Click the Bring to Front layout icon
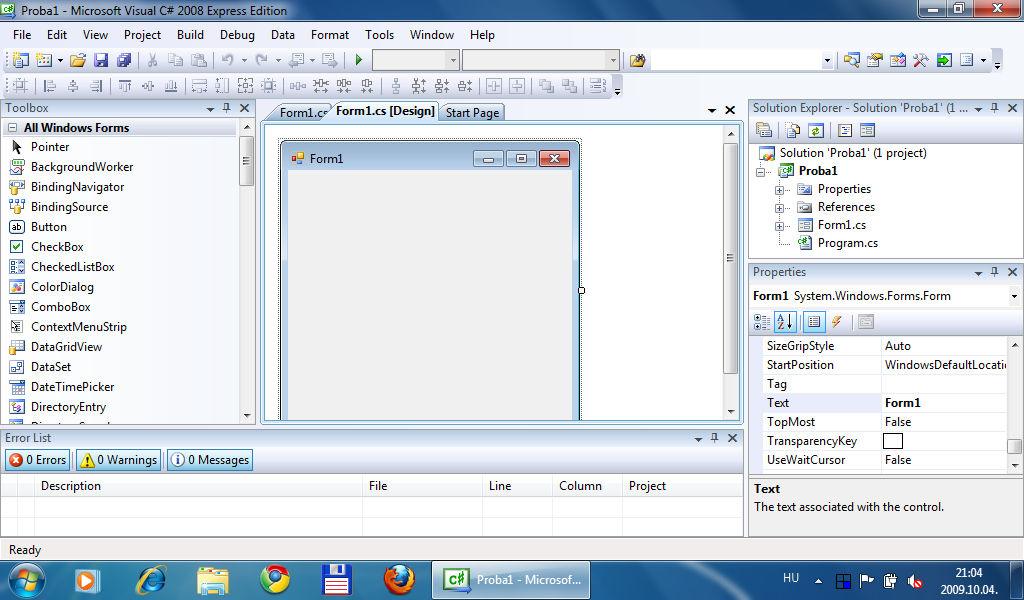1024x600 pixels. coord(546,86)
